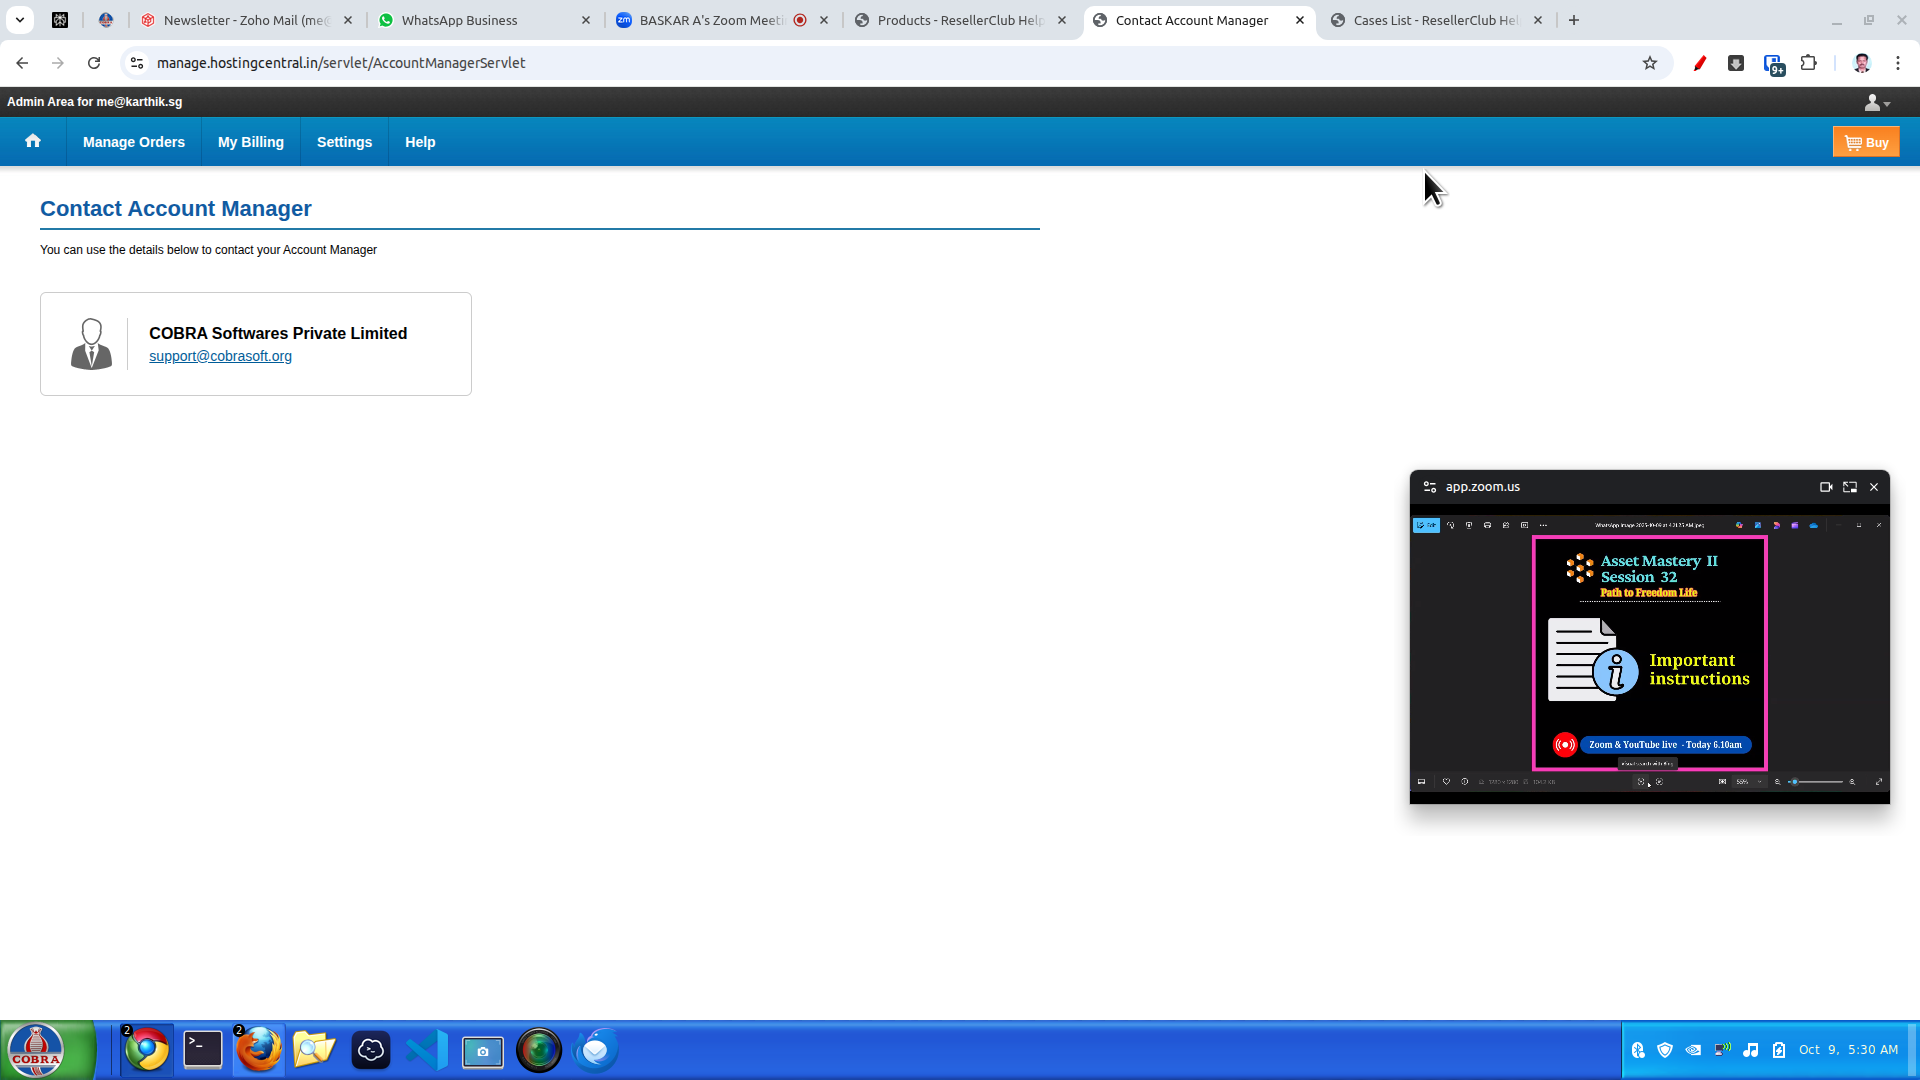Expand the user account dropdown
This screenshot has height=1080, width=1920.
1877,102
